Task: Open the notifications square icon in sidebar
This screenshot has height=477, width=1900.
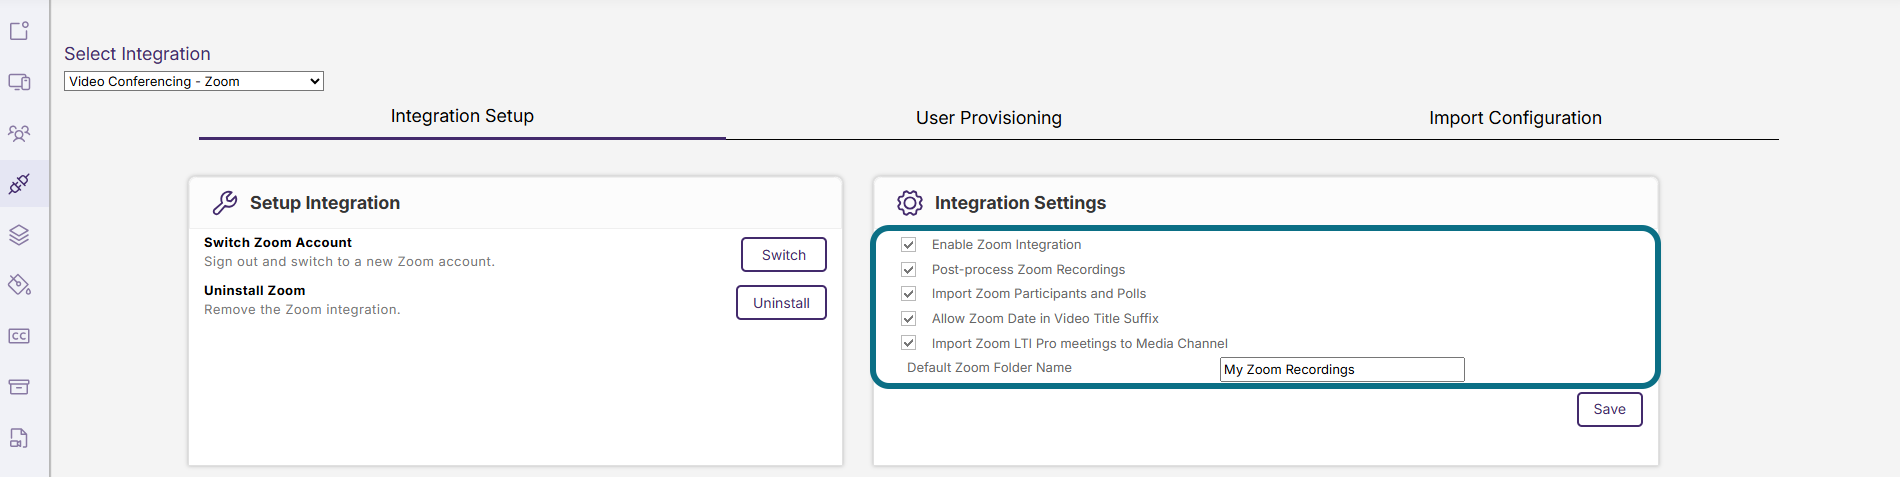Action: [19, 31]
